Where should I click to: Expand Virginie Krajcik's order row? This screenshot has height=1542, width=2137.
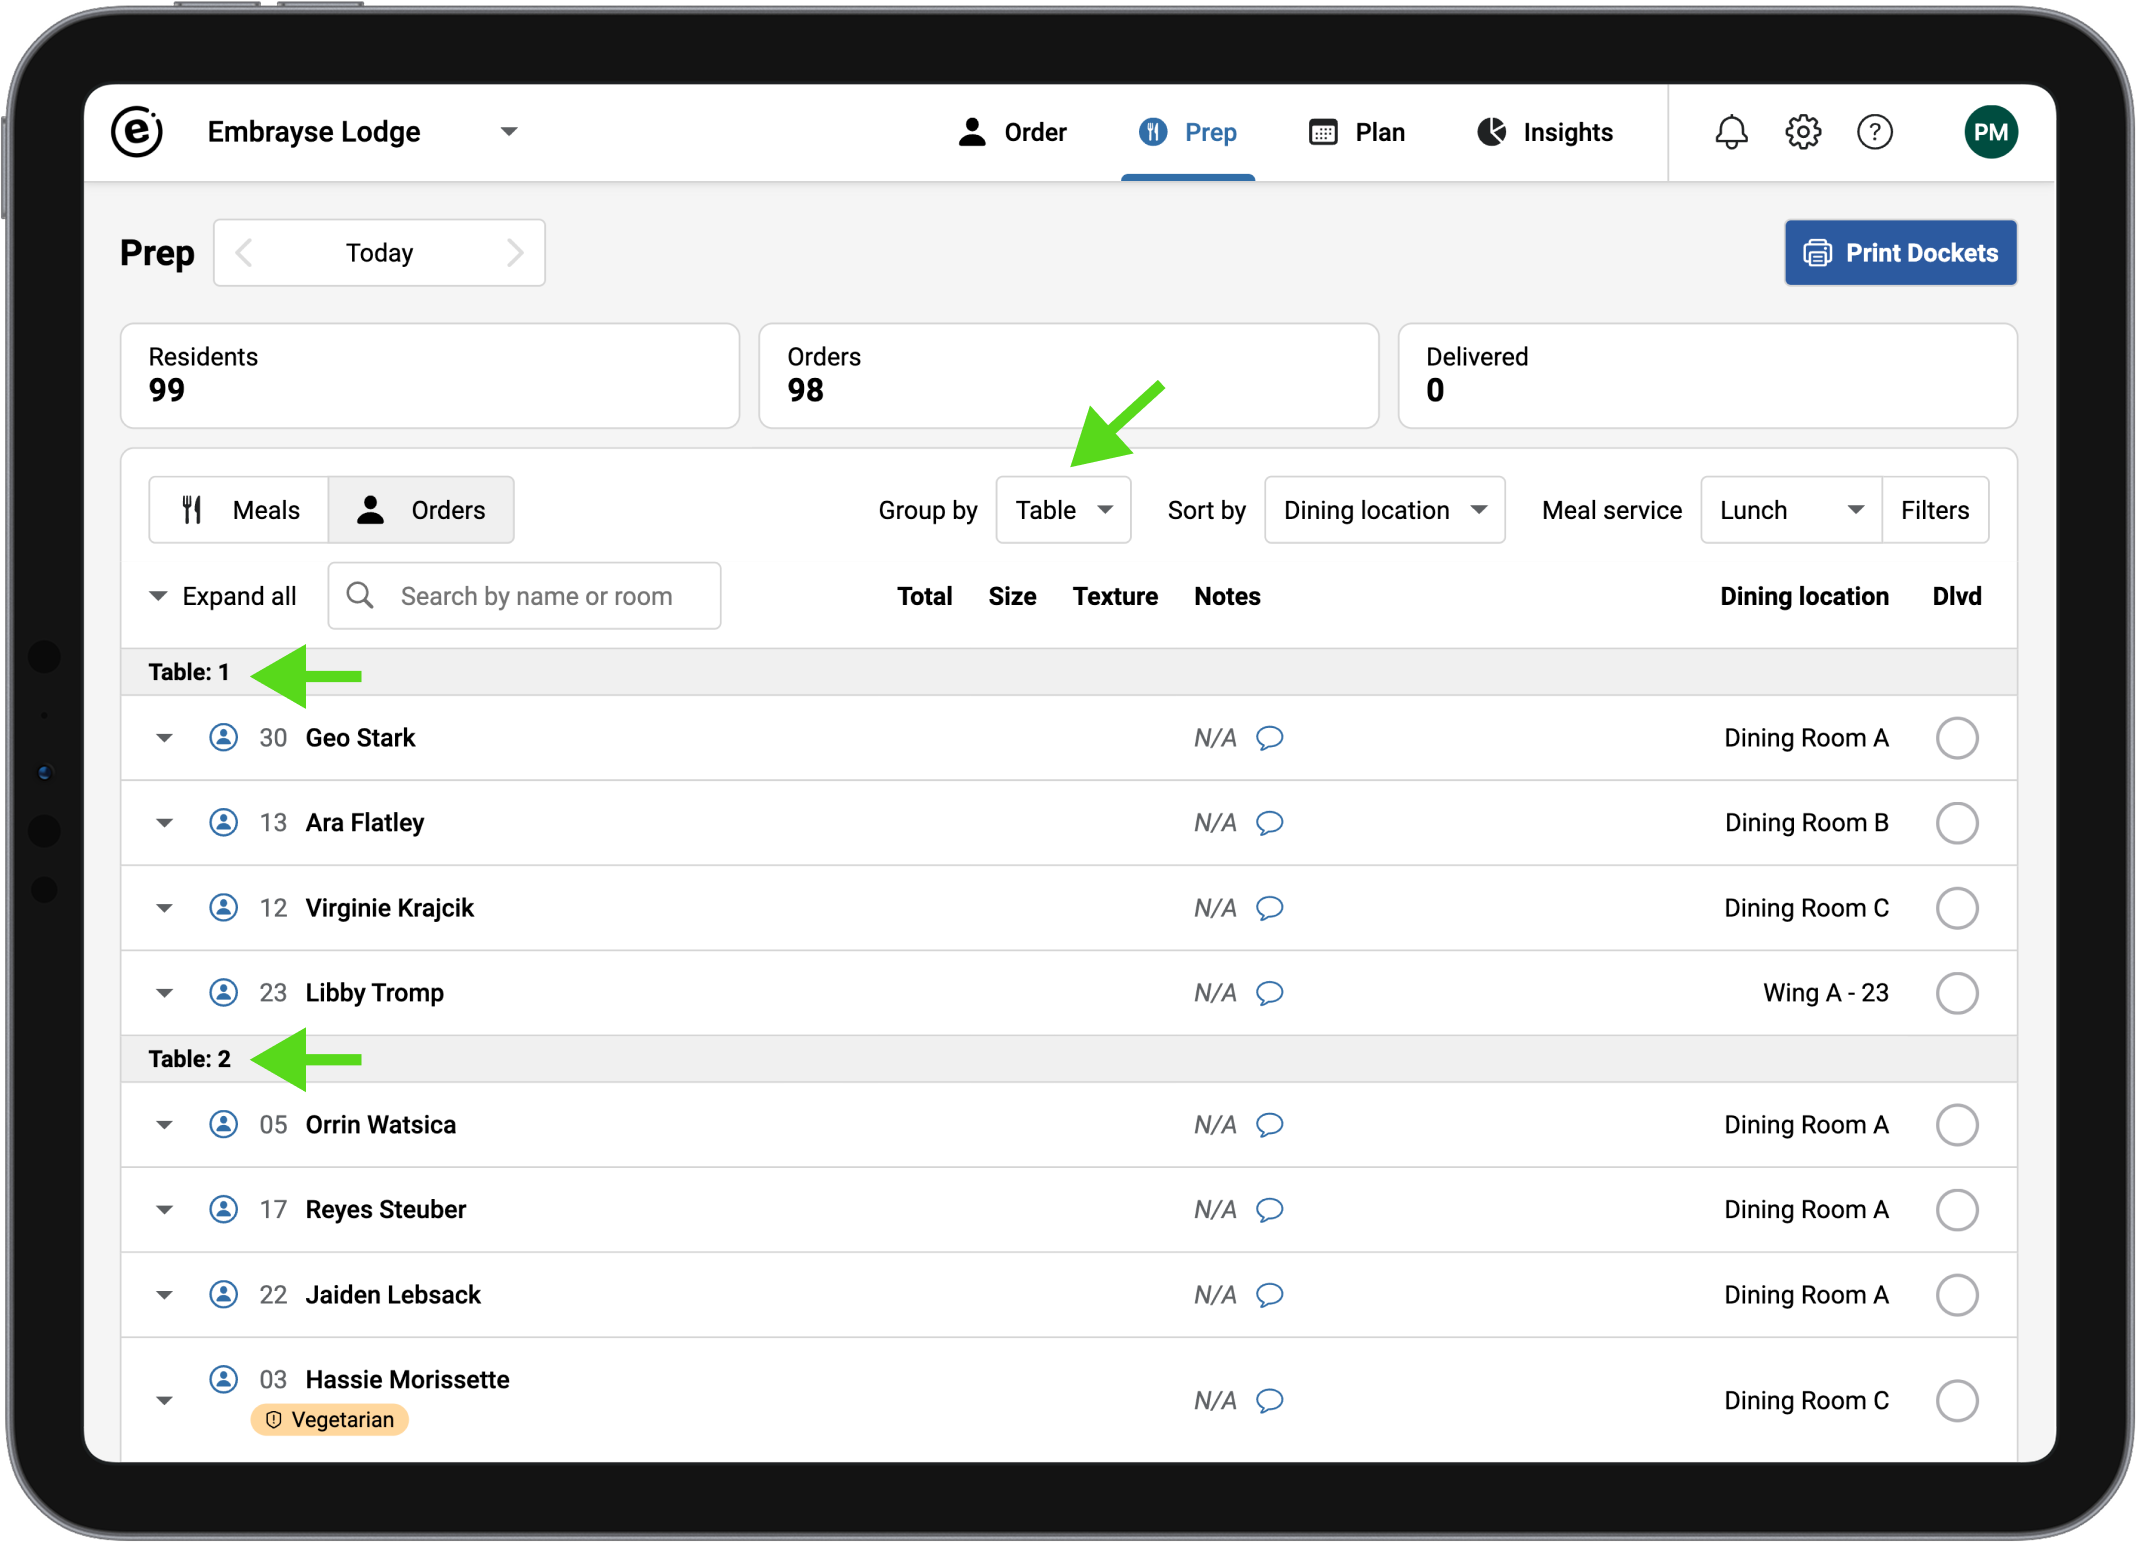coord(165,908)
